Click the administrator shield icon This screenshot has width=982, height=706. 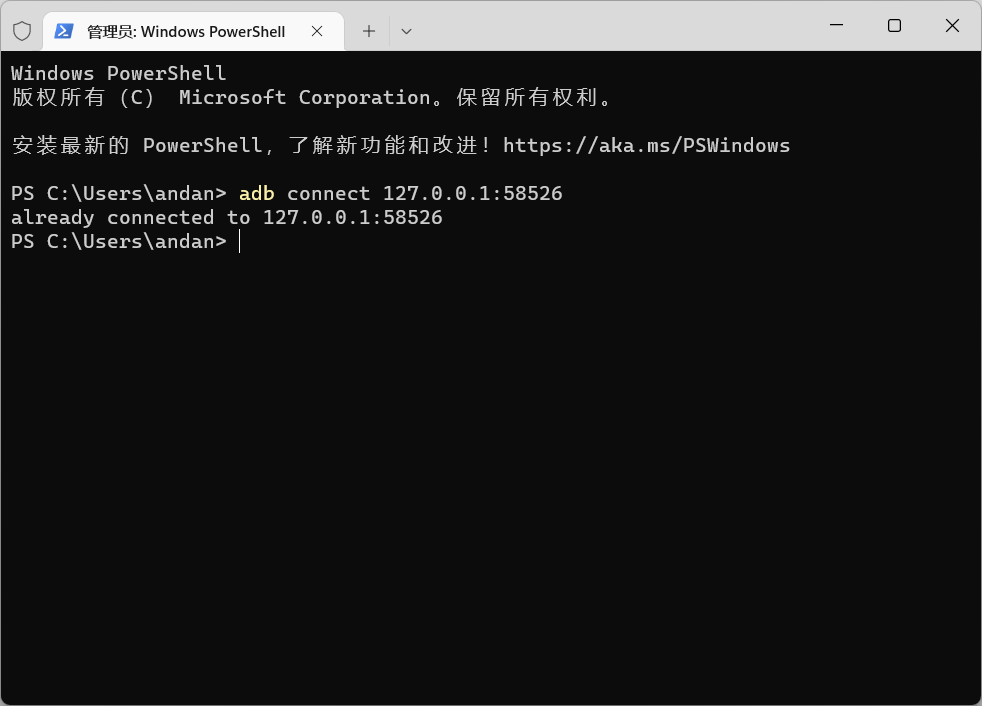pos(22,31)
